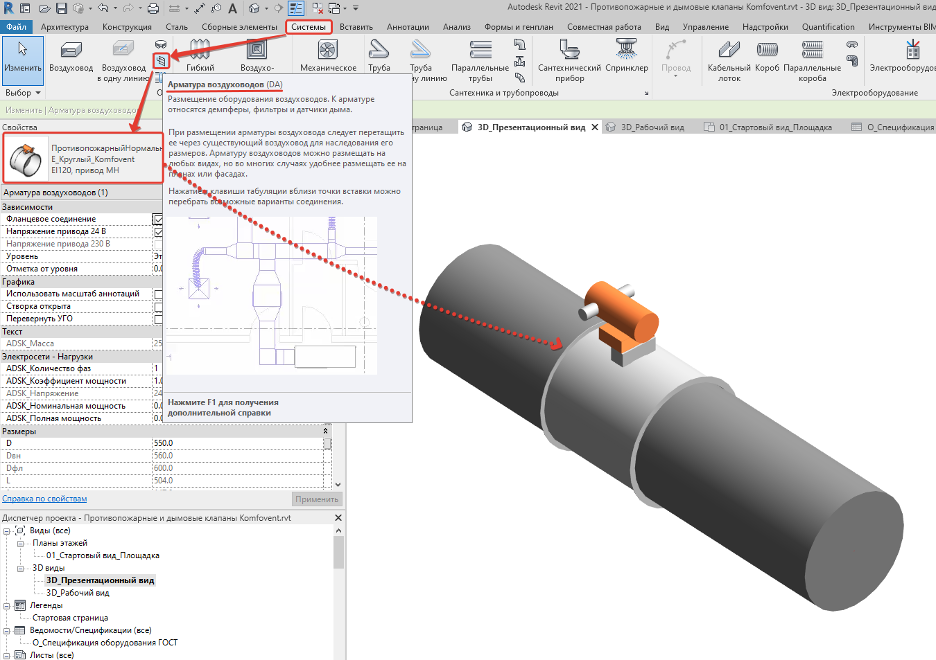936x660 pixels.
Task: Click the pipe fitting elbow icon
Action: pos(520,45)
